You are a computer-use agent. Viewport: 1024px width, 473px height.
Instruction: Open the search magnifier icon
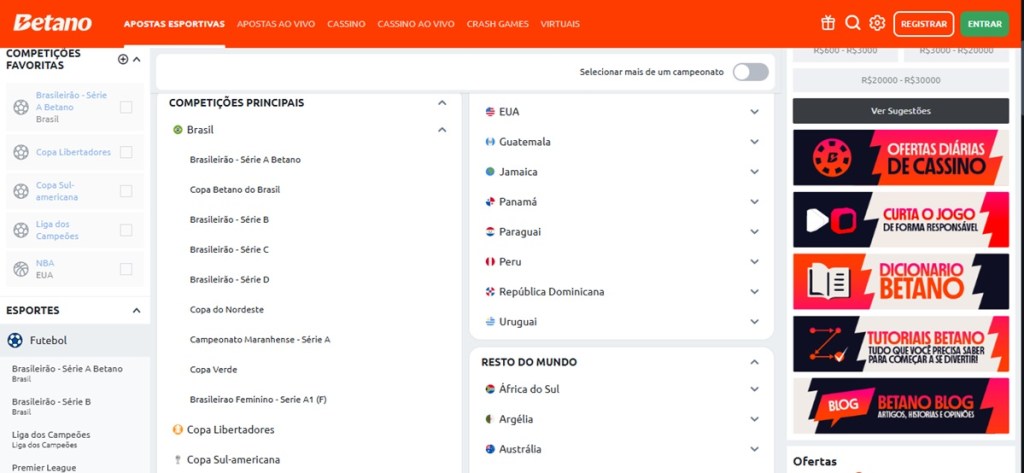tap(852, 23)
